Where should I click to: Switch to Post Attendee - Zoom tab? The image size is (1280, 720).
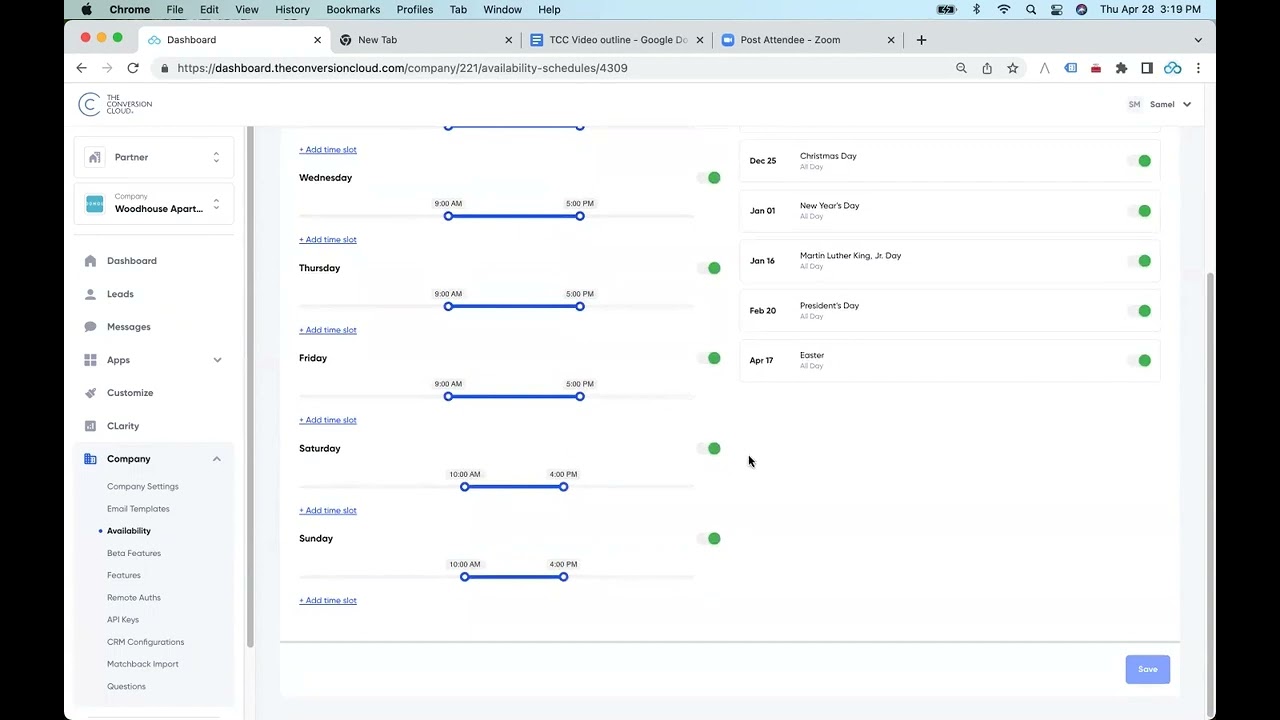click(x=808, y=40)
